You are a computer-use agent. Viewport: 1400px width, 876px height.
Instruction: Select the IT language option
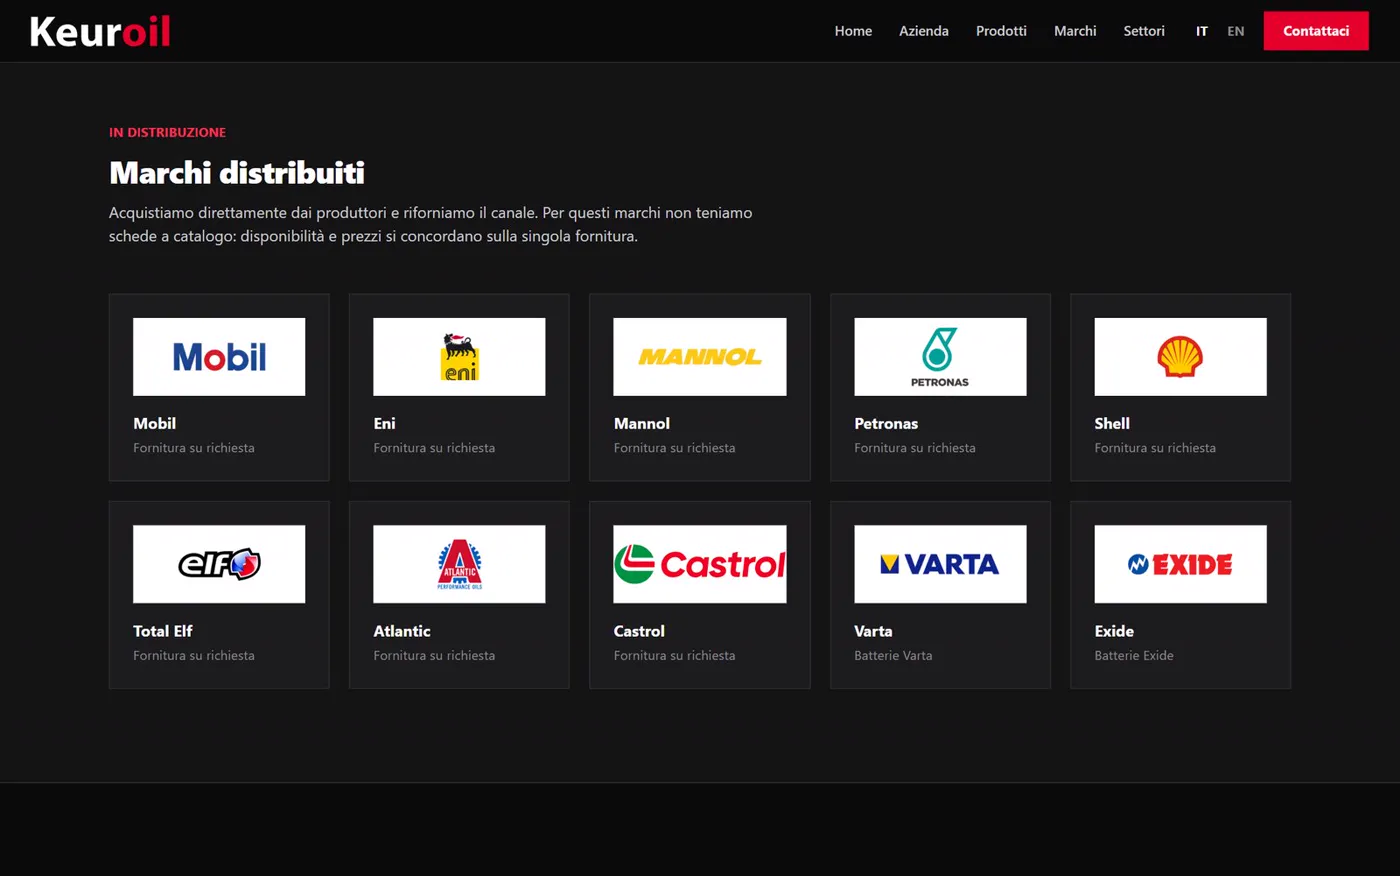point(1202,31)
